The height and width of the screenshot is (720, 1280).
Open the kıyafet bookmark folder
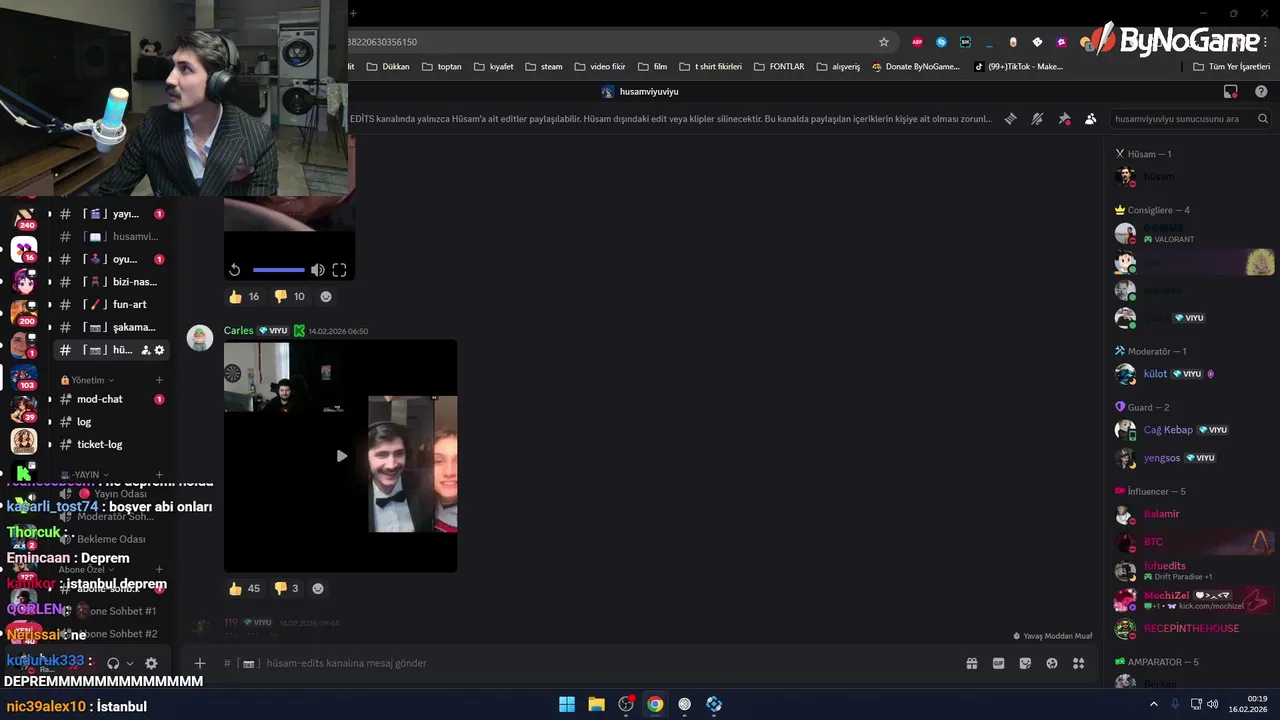coord(493,67)
